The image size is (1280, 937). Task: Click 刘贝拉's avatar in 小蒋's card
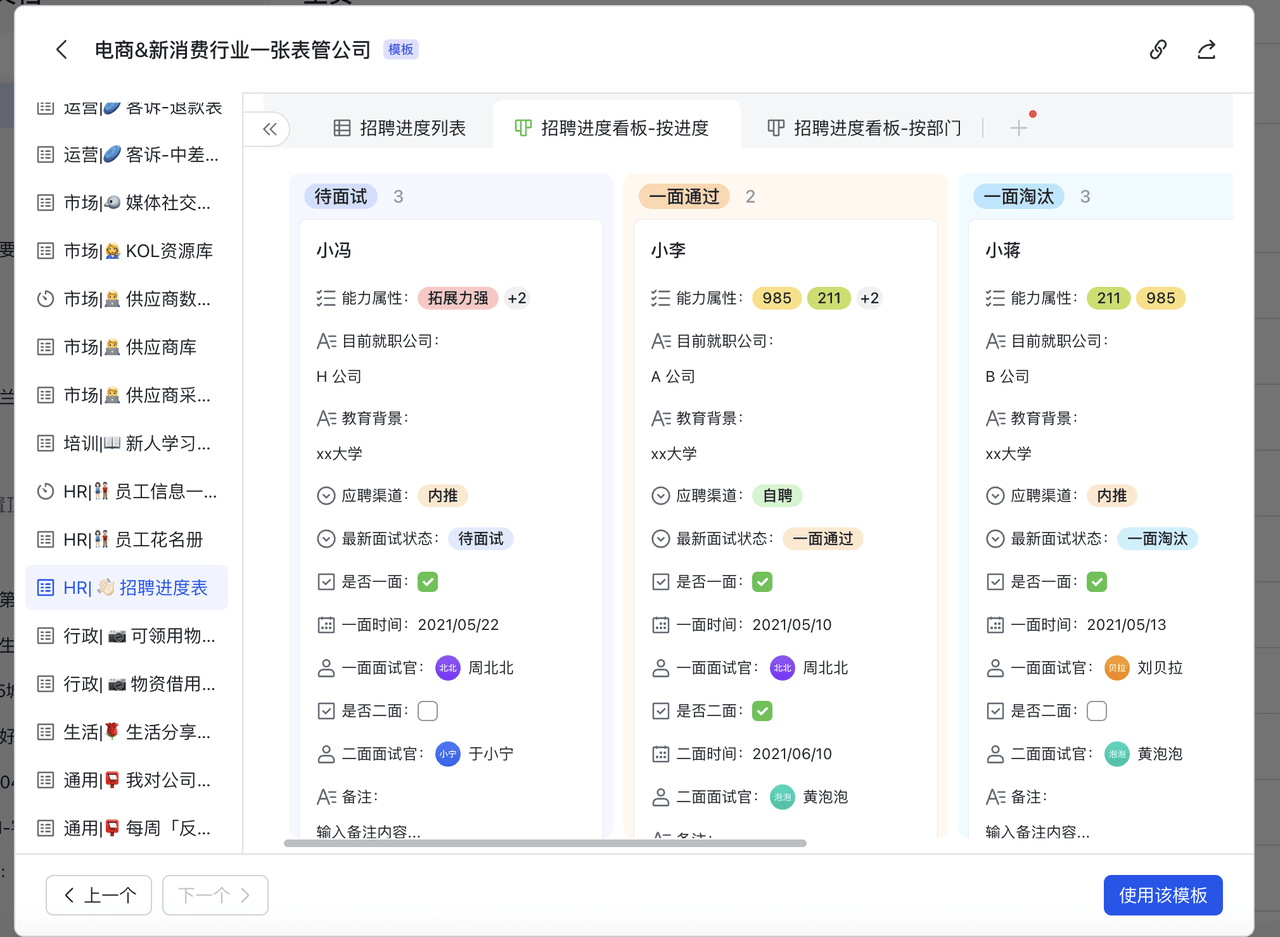(1117, 668)
